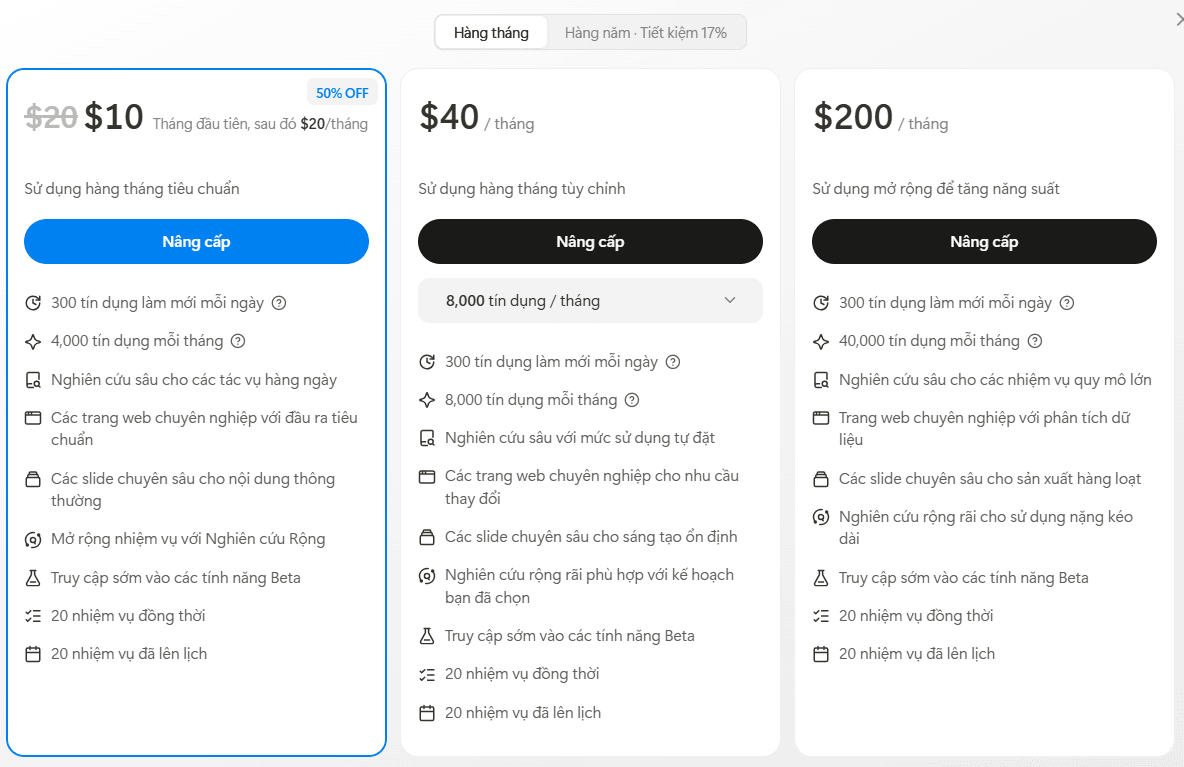Click Nâng cấp for the $200 plan
Image resolution: width=1184 pixels, height=767 pixels.
click(x=984, y=242)
